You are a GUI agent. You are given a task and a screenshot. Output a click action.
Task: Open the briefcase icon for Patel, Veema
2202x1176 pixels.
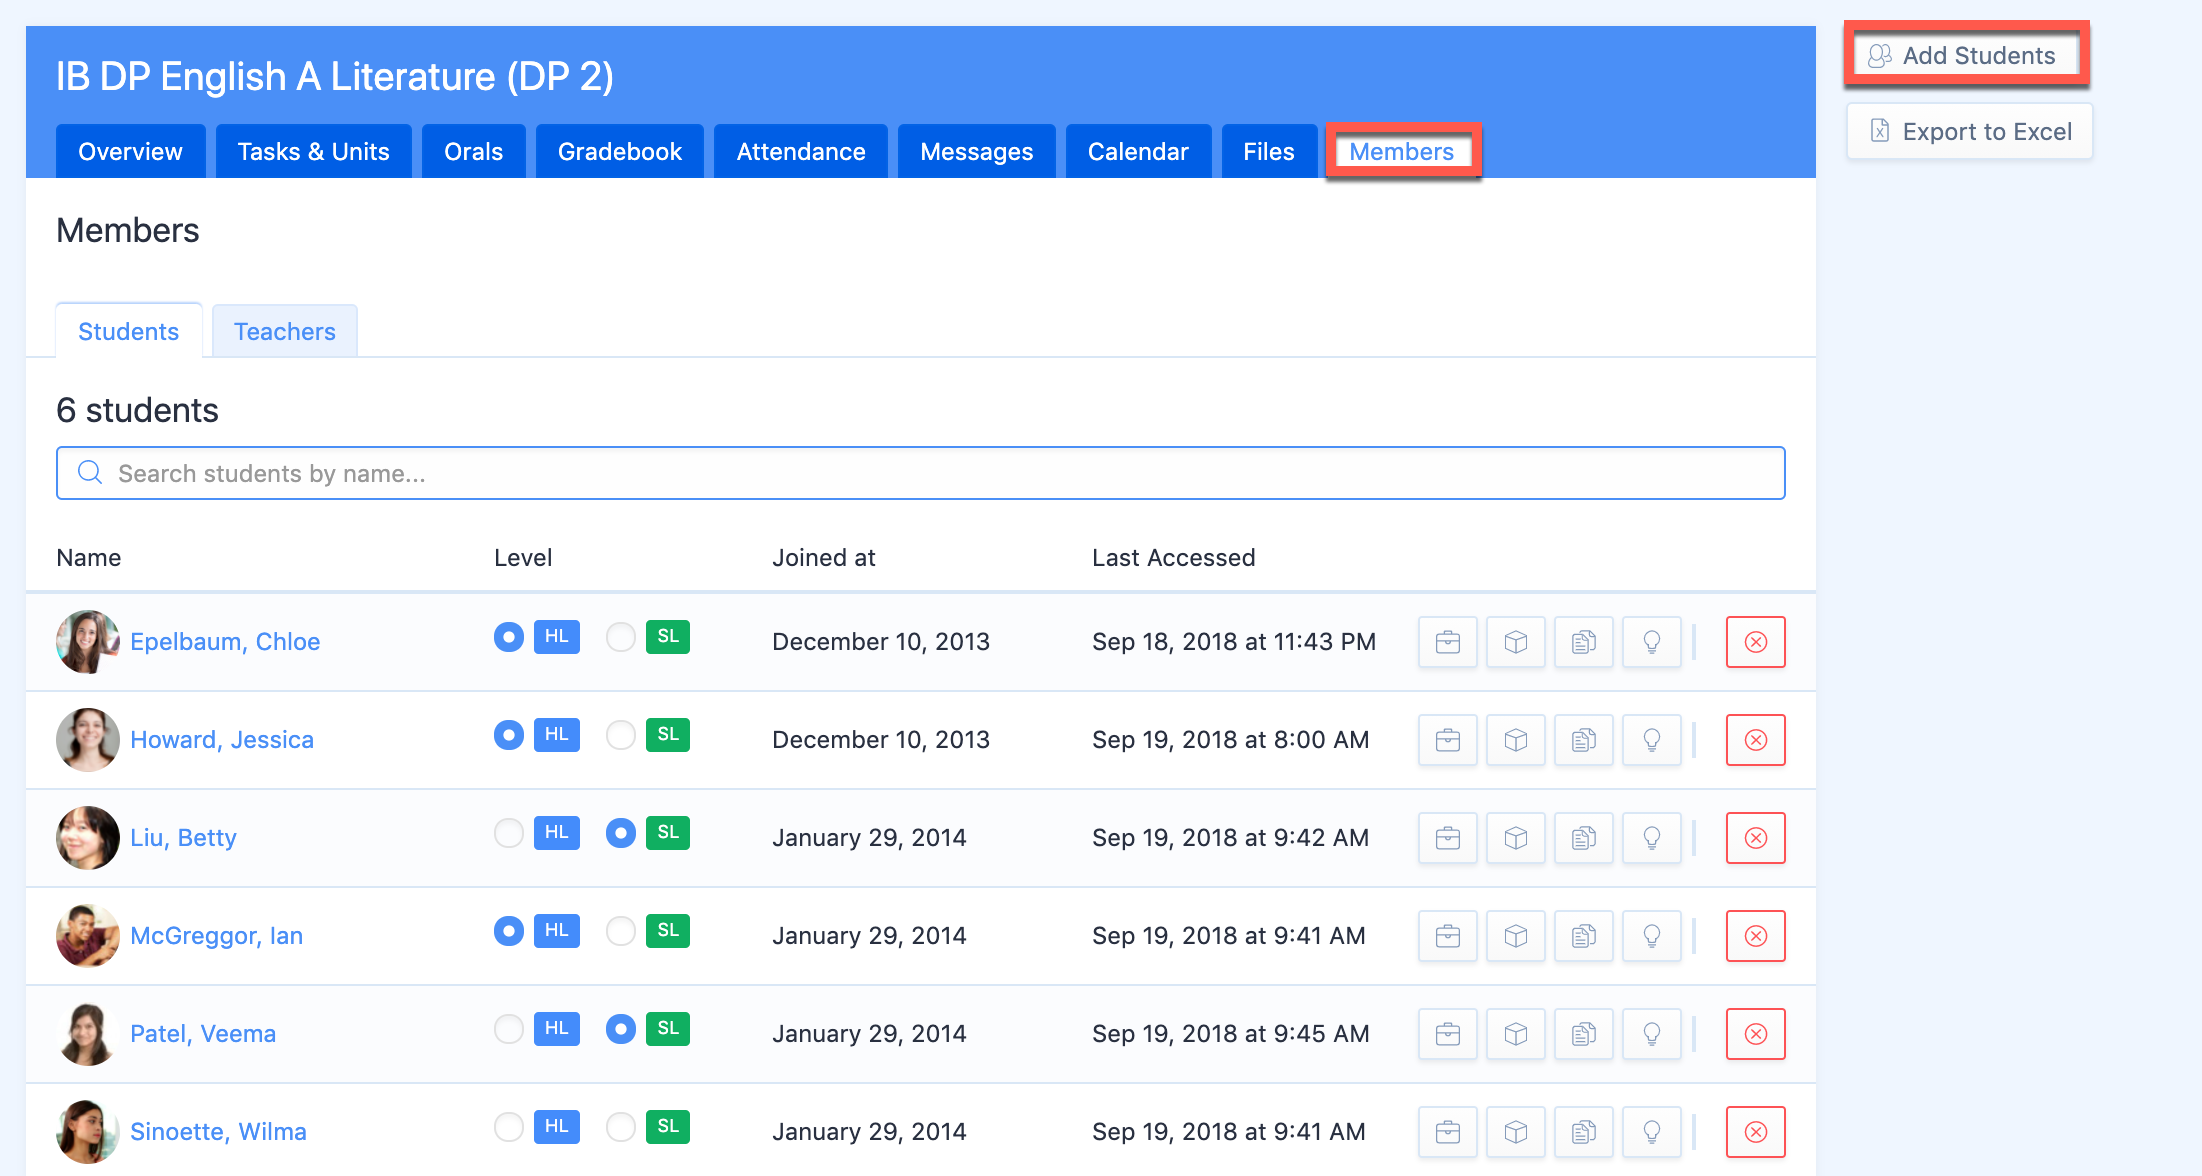pos(1447,1034)
